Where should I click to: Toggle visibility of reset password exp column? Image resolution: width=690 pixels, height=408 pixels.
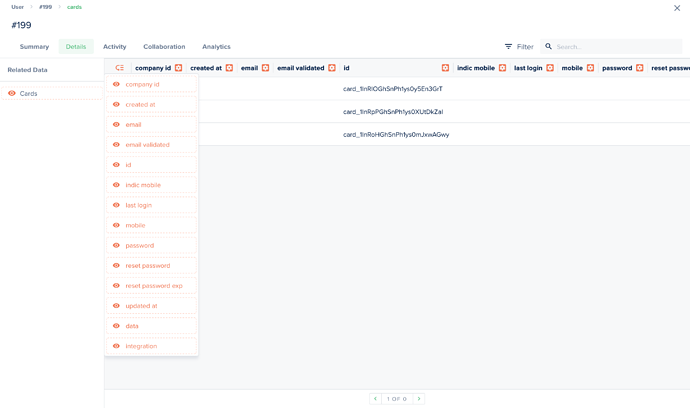(116, 286)
